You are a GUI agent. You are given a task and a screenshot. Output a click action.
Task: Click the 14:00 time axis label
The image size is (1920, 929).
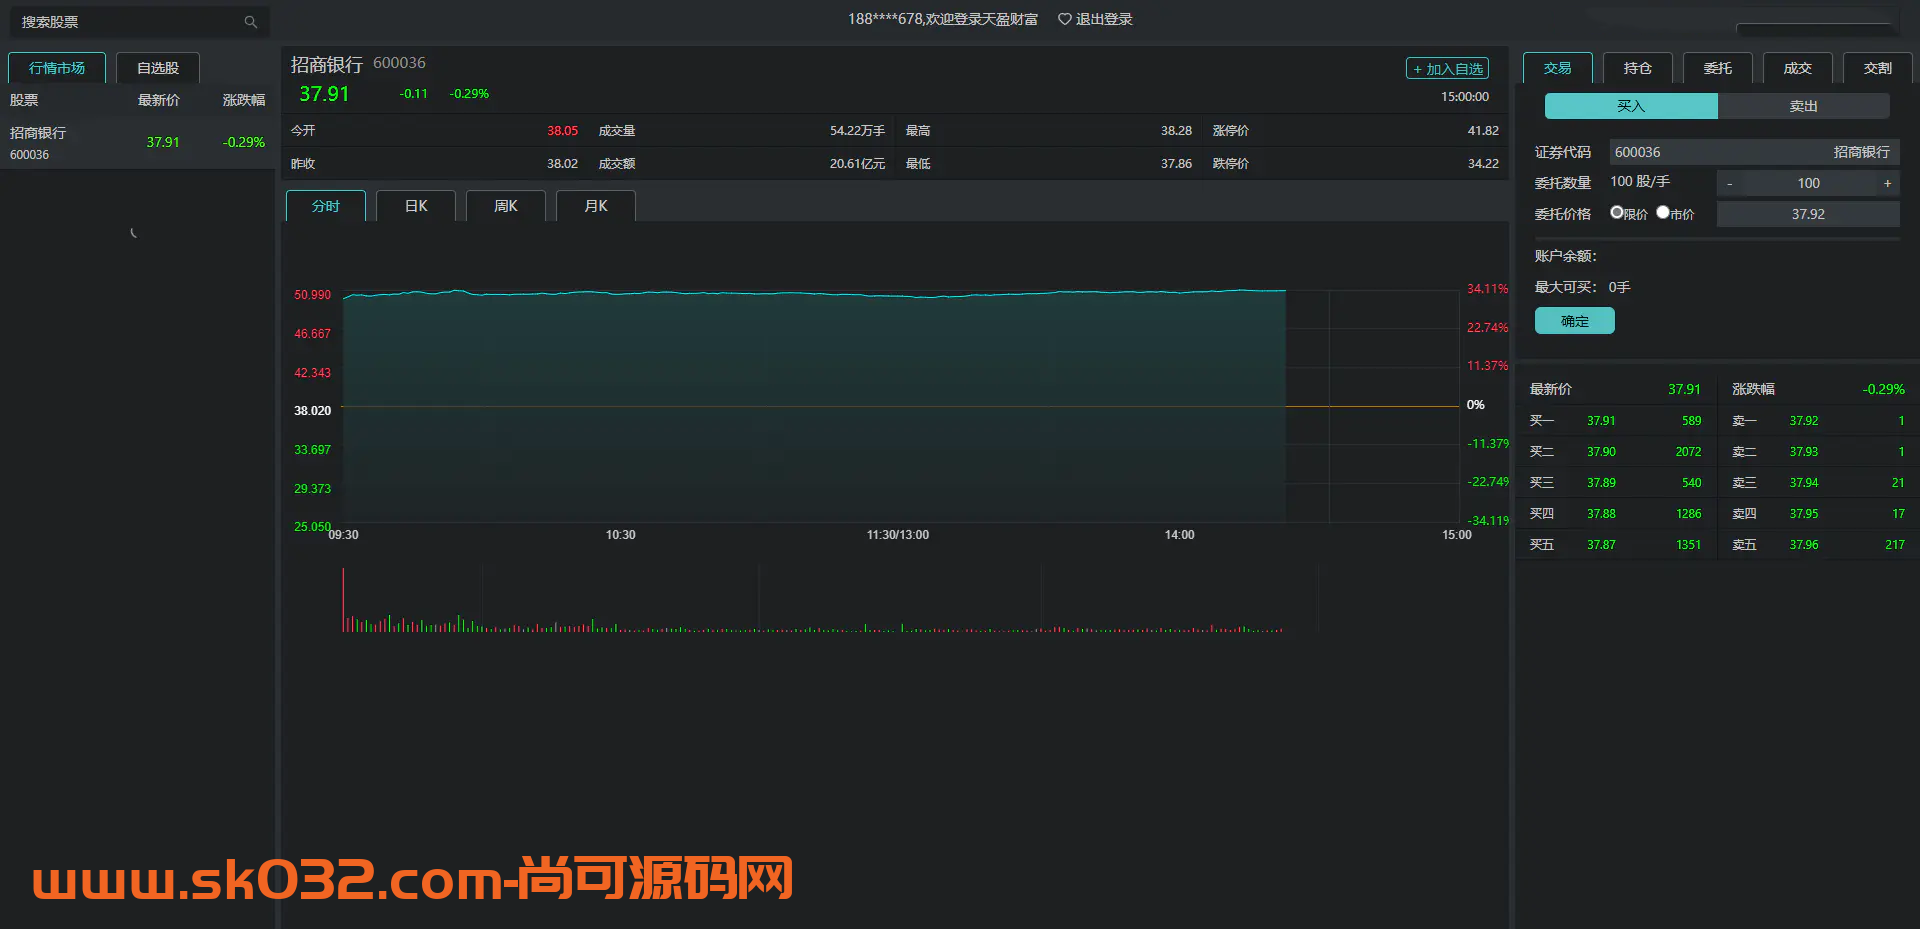1179,535
